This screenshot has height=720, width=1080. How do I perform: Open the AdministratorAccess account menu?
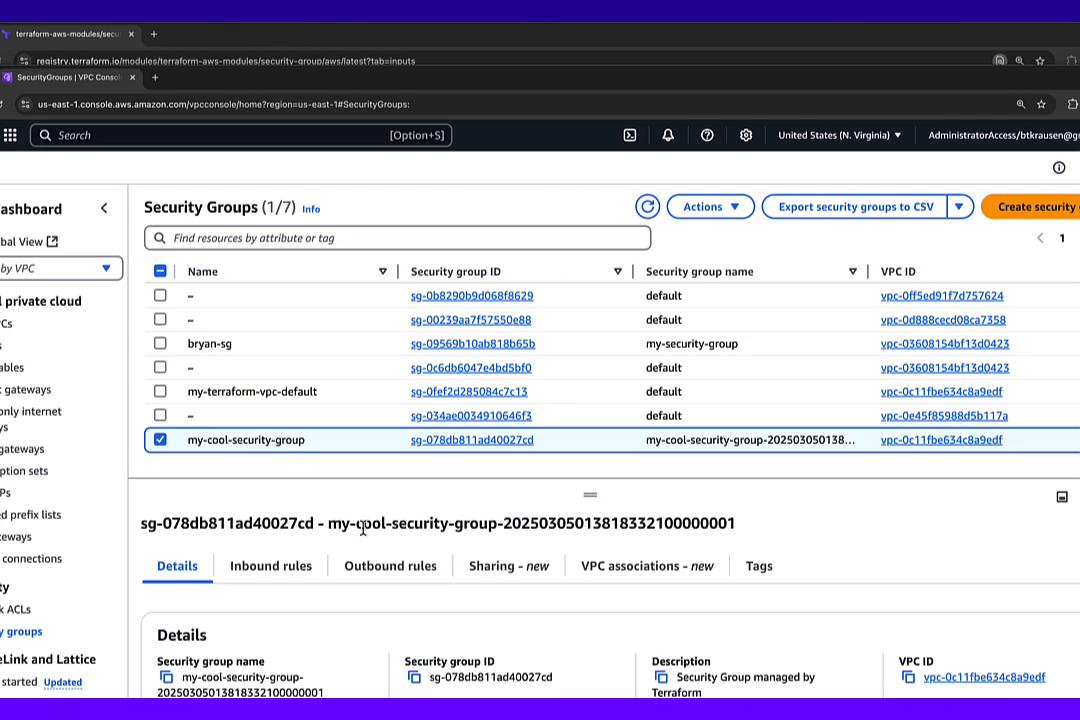click(1003, 135)
